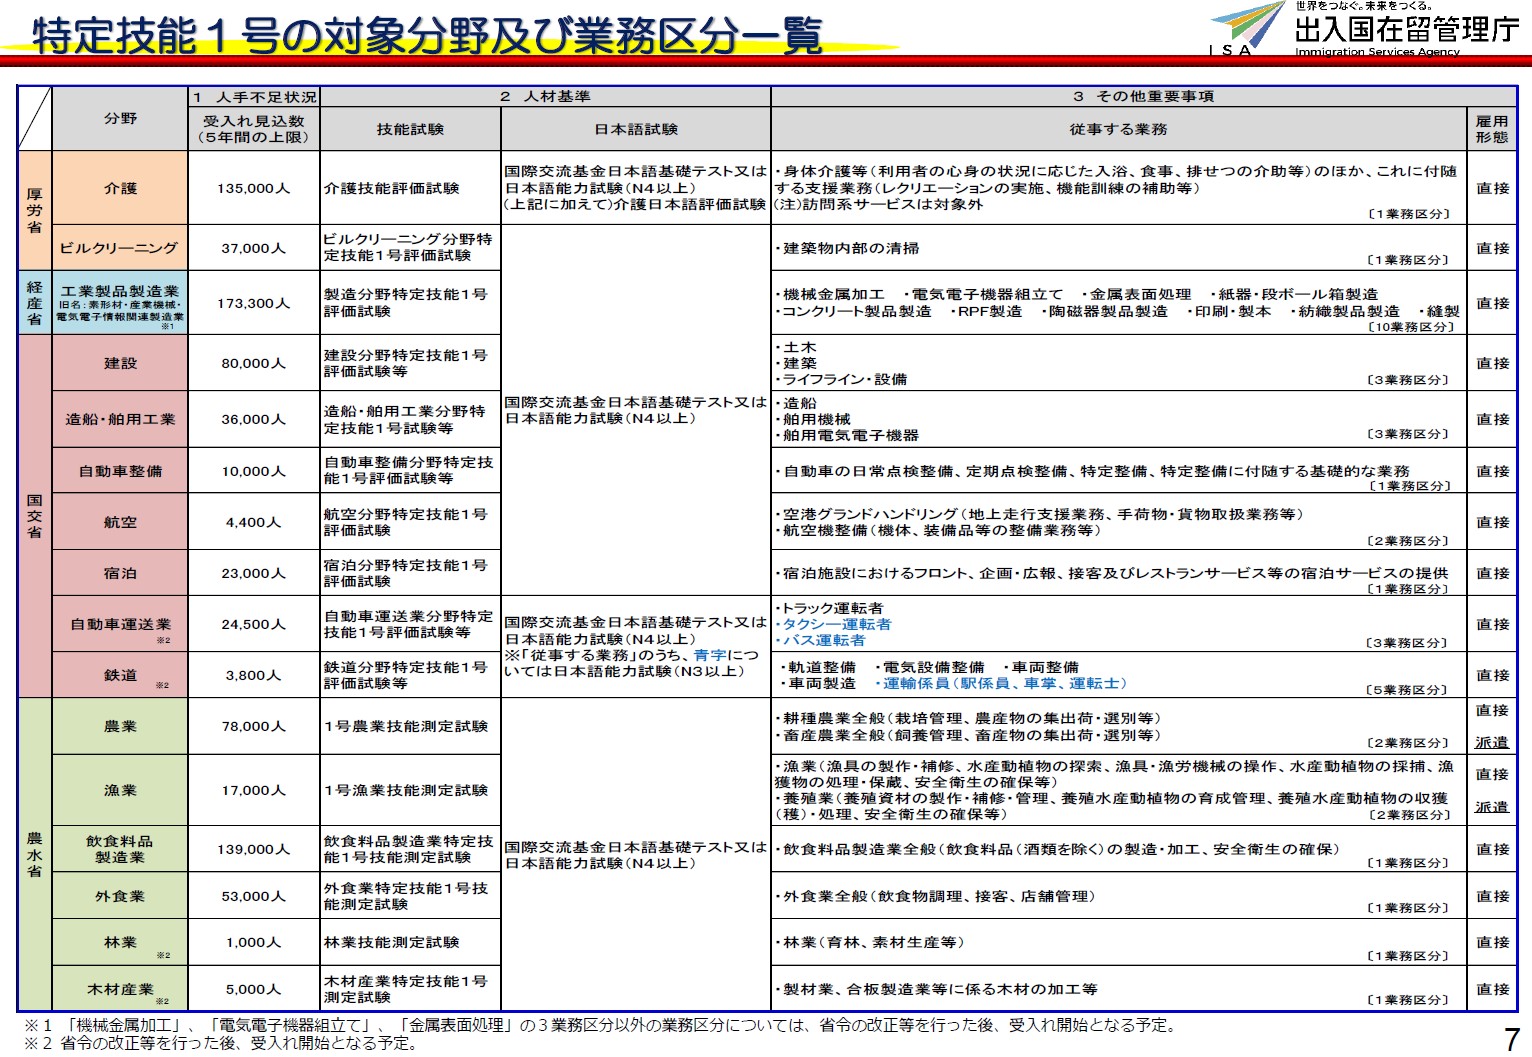
Task: Click the 厚労省 ministry cell
Action: coord(34,211)
